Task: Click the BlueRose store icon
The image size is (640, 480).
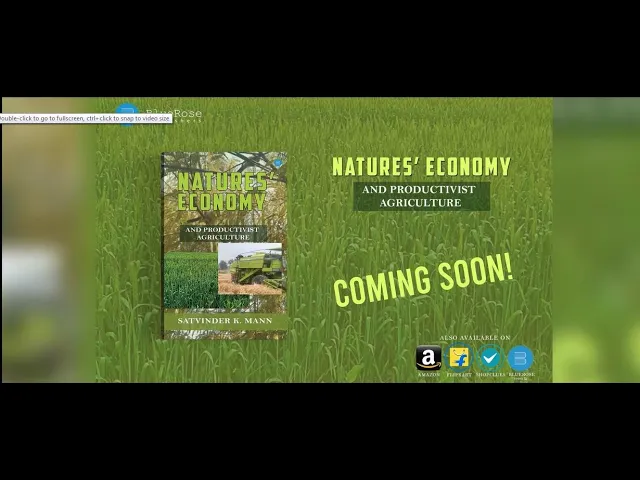Action: (x=520, y=358)
